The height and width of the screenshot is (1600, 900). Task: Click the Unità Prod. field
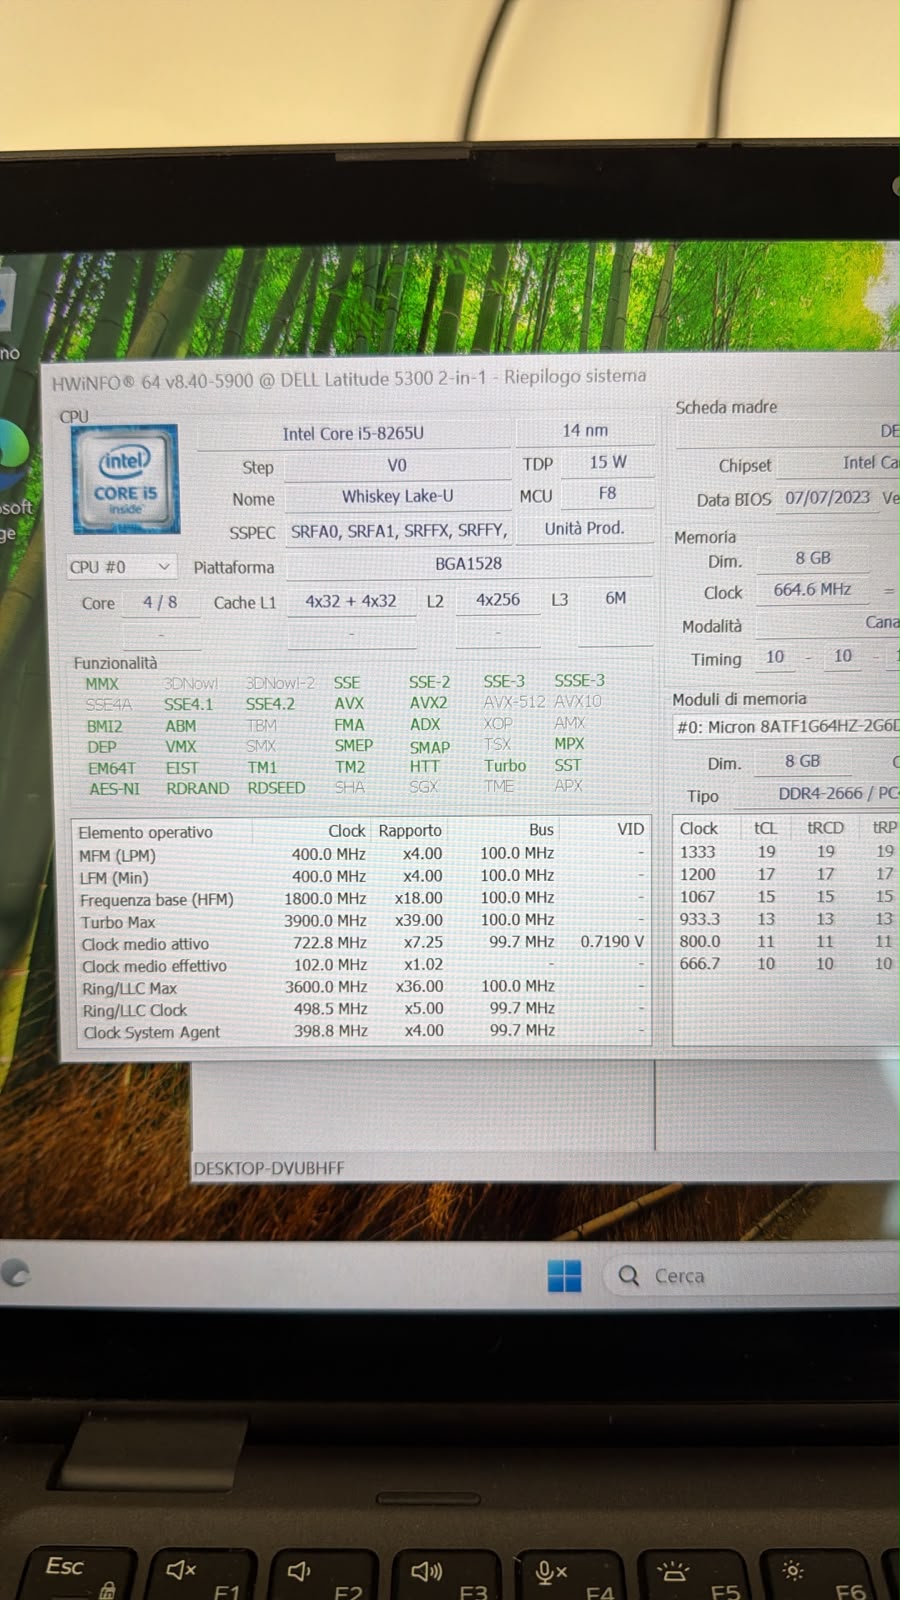pos(585,528)
